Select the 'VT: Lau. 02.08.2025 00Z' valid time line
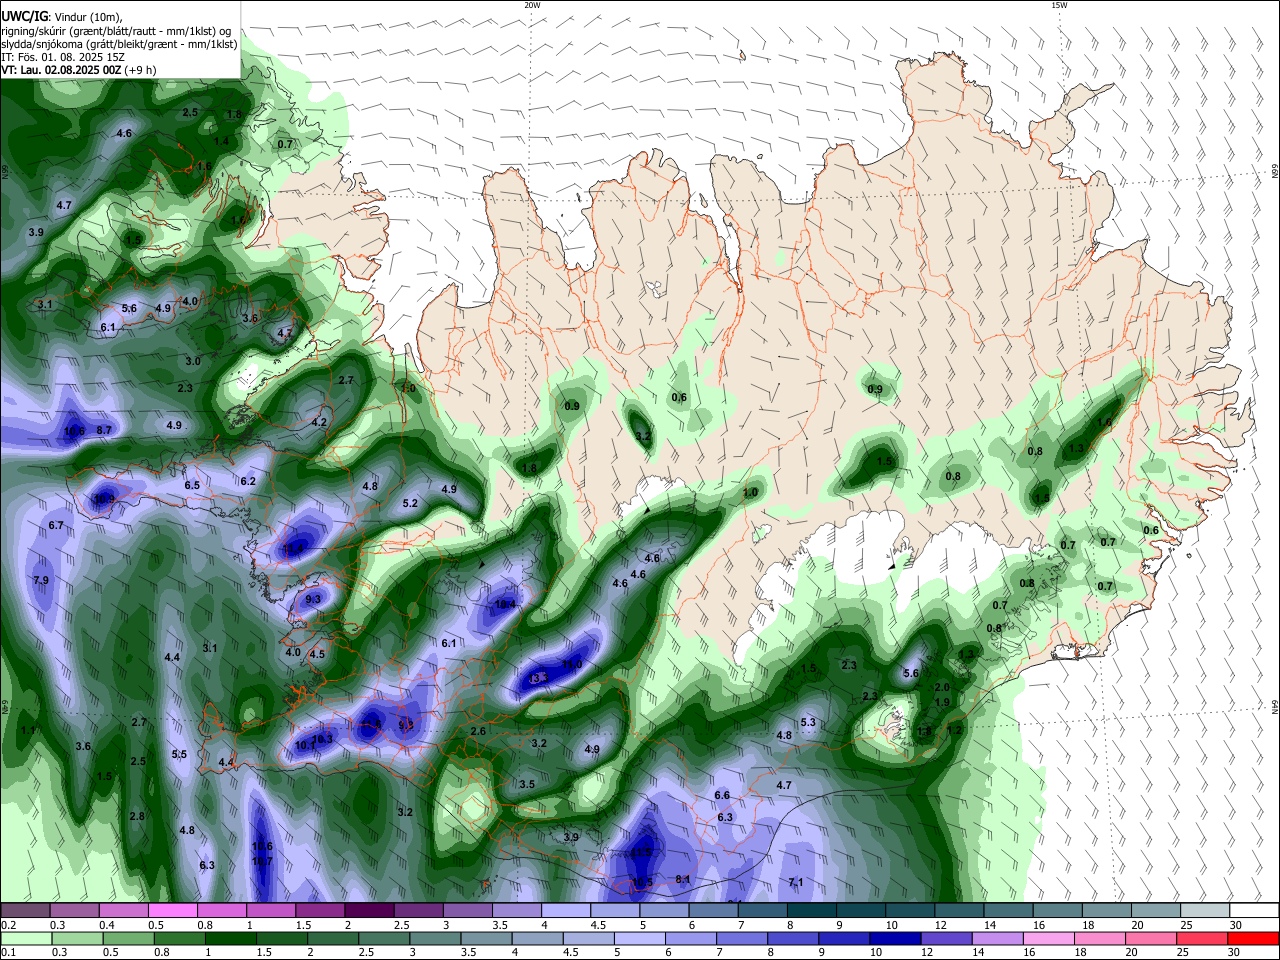Screen dimensions: 1280x960 pos(61,70)
